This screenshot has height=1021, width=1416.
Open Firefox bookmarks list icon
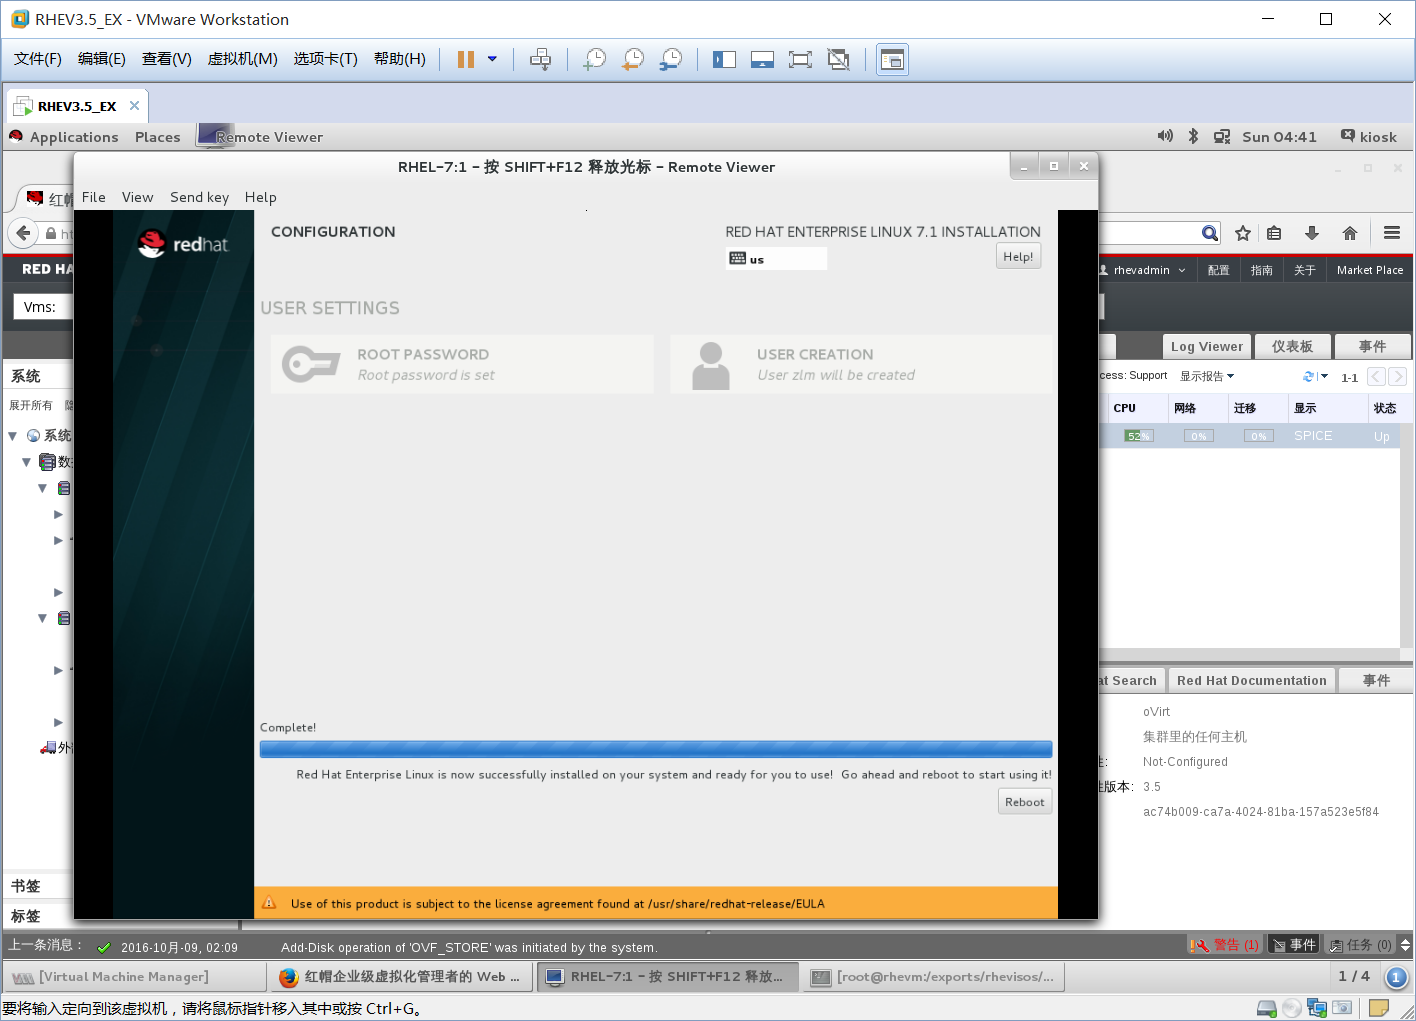coord(1274,233)
